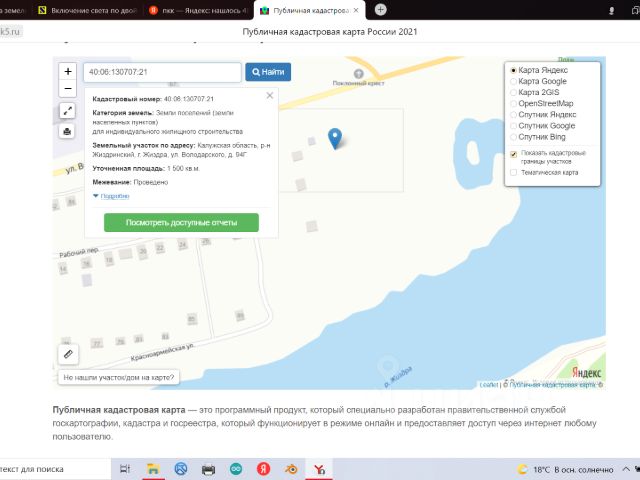This screenshot has height=480, width=640.
Task: Click Посмотреть доступные отчеты green button
Action: 182,222
